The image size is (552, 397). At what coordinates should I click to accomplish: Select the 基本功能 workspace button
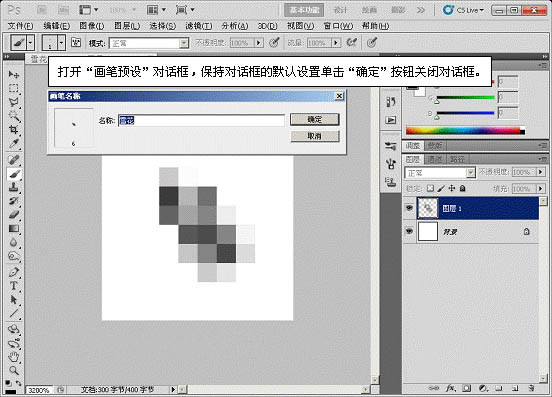[x=304, y=10]
